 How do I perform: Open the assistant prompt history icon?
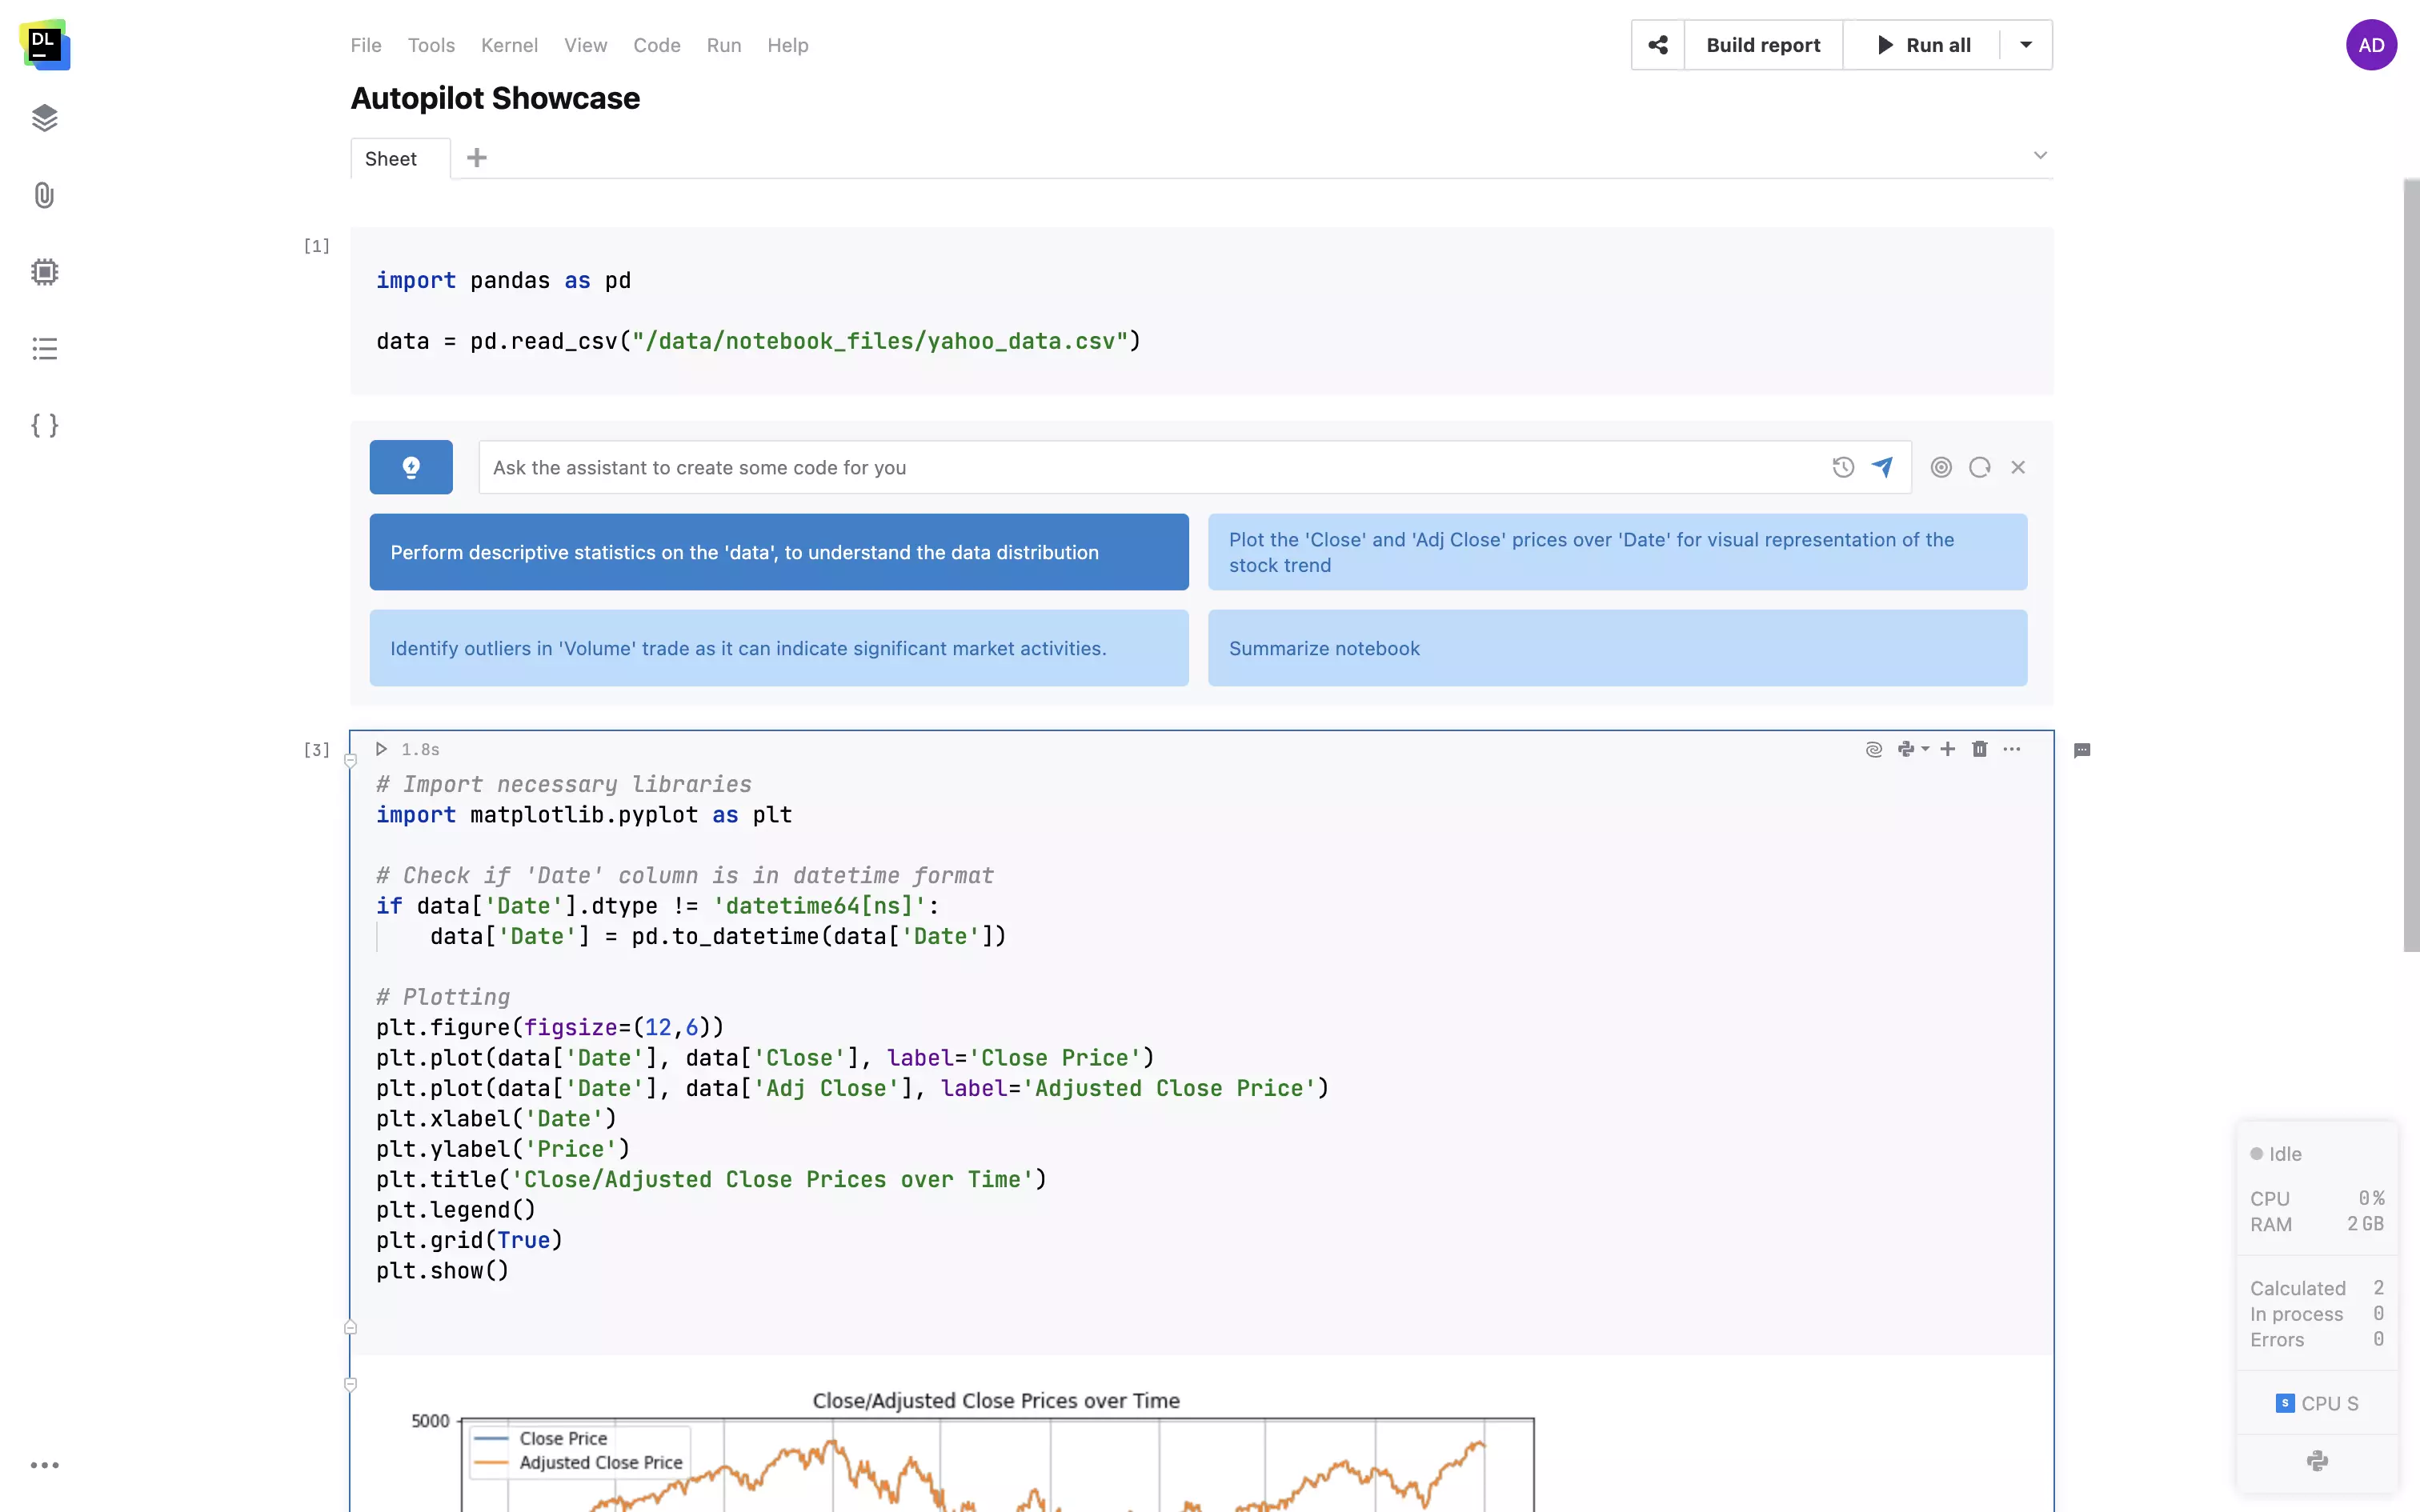pyautogui.click(x=1843, y=467)
